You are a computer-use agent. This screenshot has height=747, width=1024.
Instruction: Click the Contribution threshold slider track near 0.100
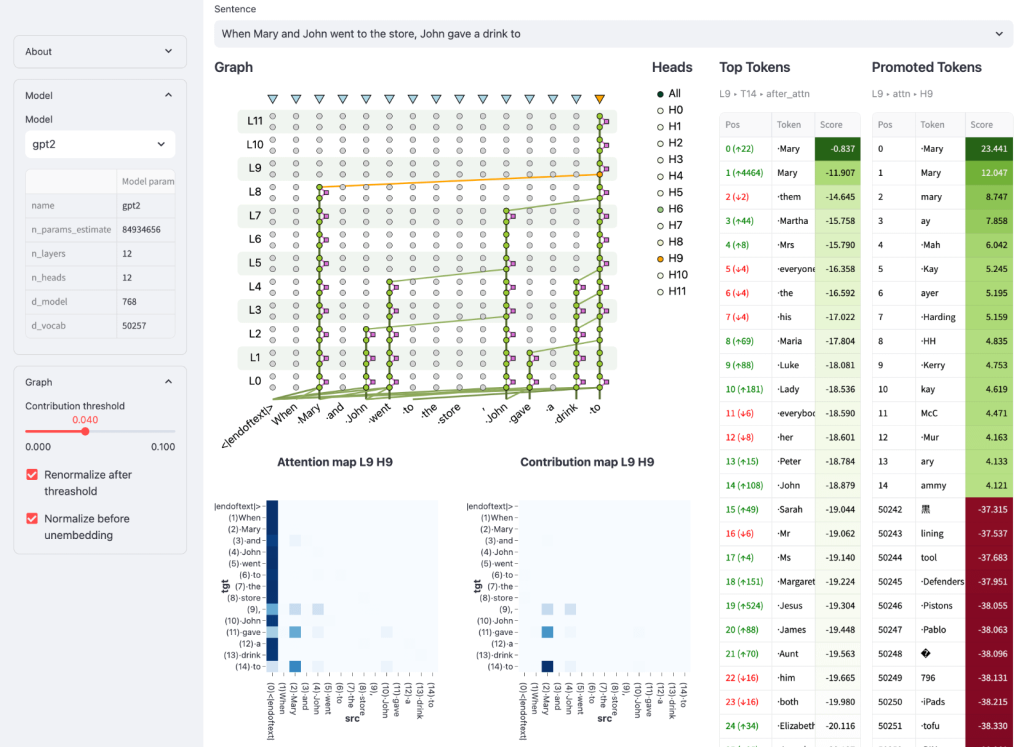point(172,431)
